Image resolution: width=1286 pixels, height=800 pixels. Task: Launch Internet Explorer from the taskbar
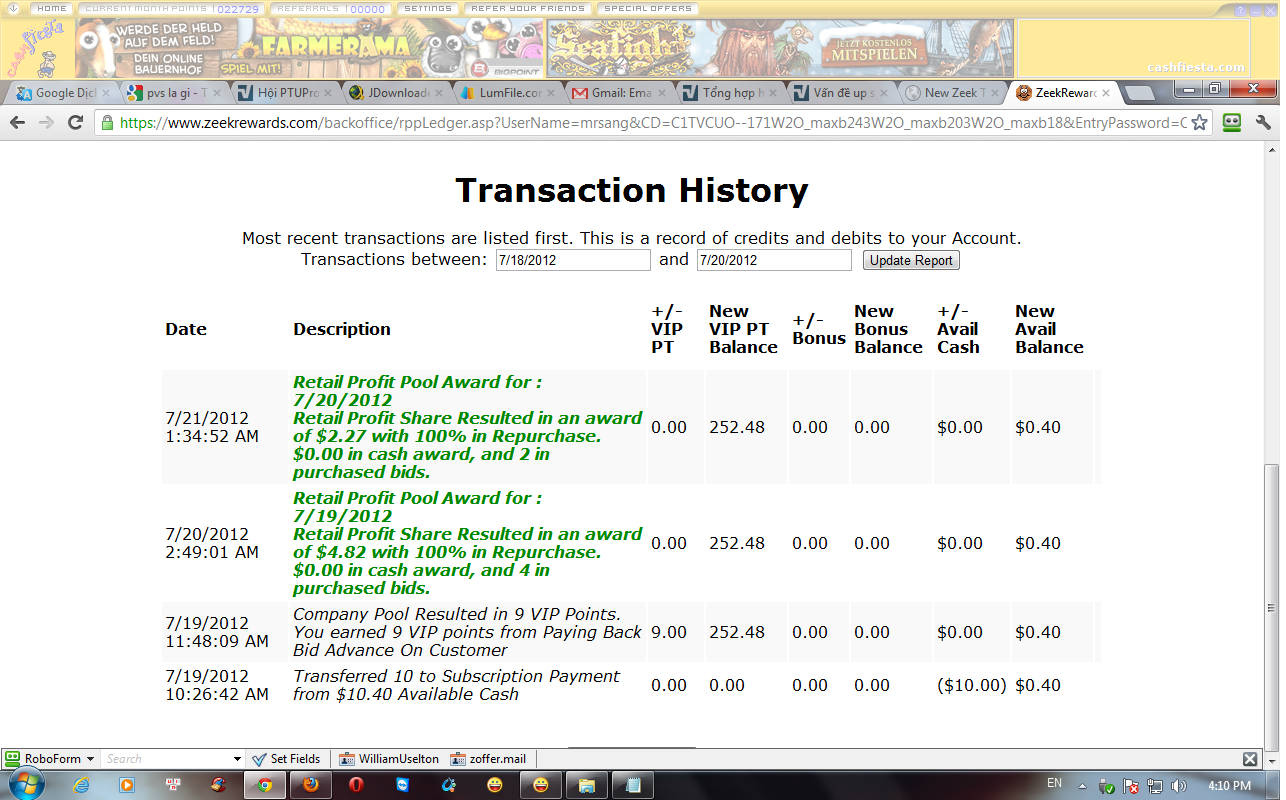click(83, 785)
